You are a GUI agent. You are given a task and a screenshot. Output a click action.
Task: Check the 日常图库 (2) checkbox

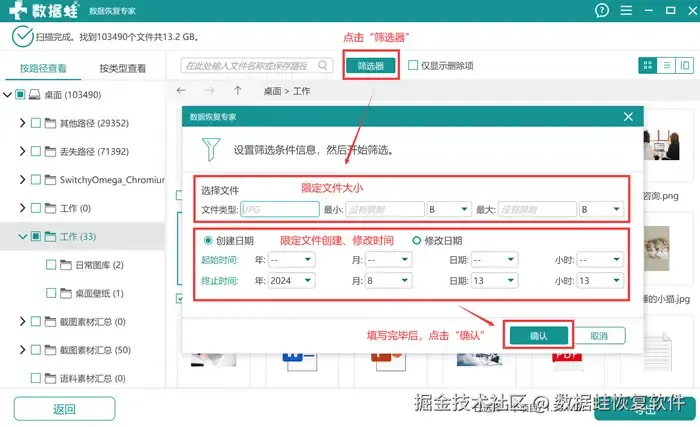[x=51, y=265]
